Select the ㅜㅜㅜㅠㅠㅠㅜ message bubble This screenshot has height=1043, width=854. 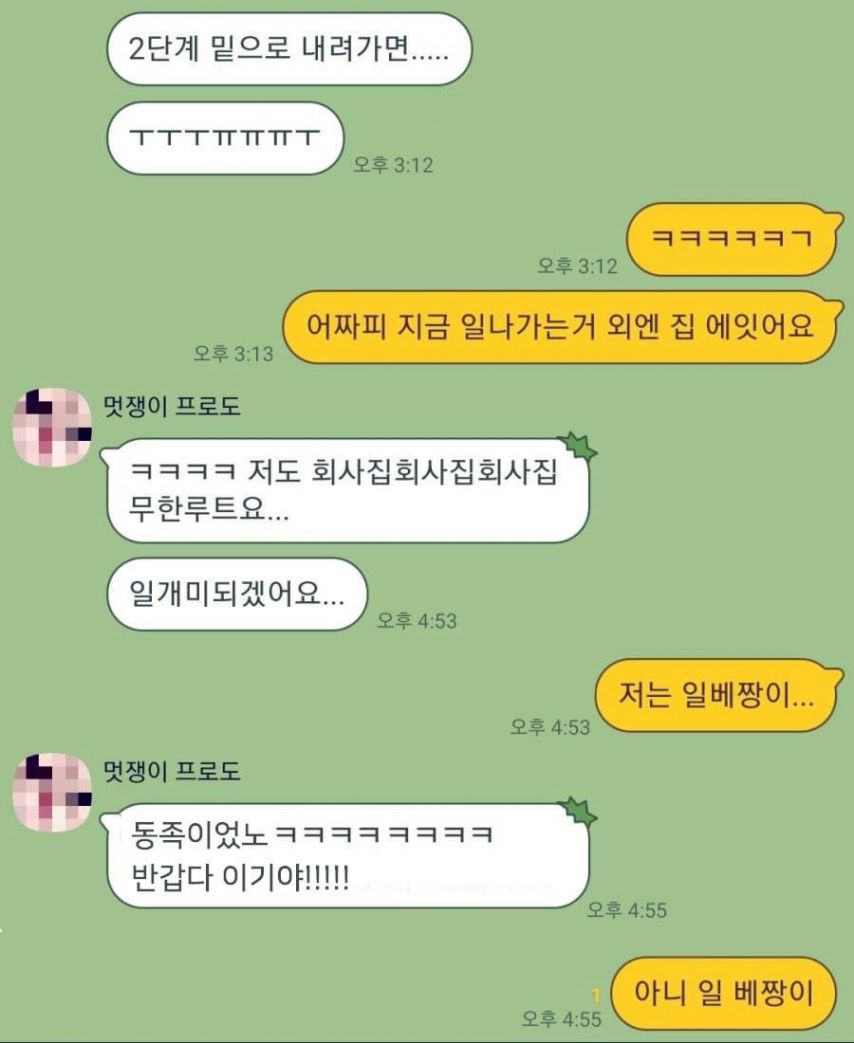225,138
